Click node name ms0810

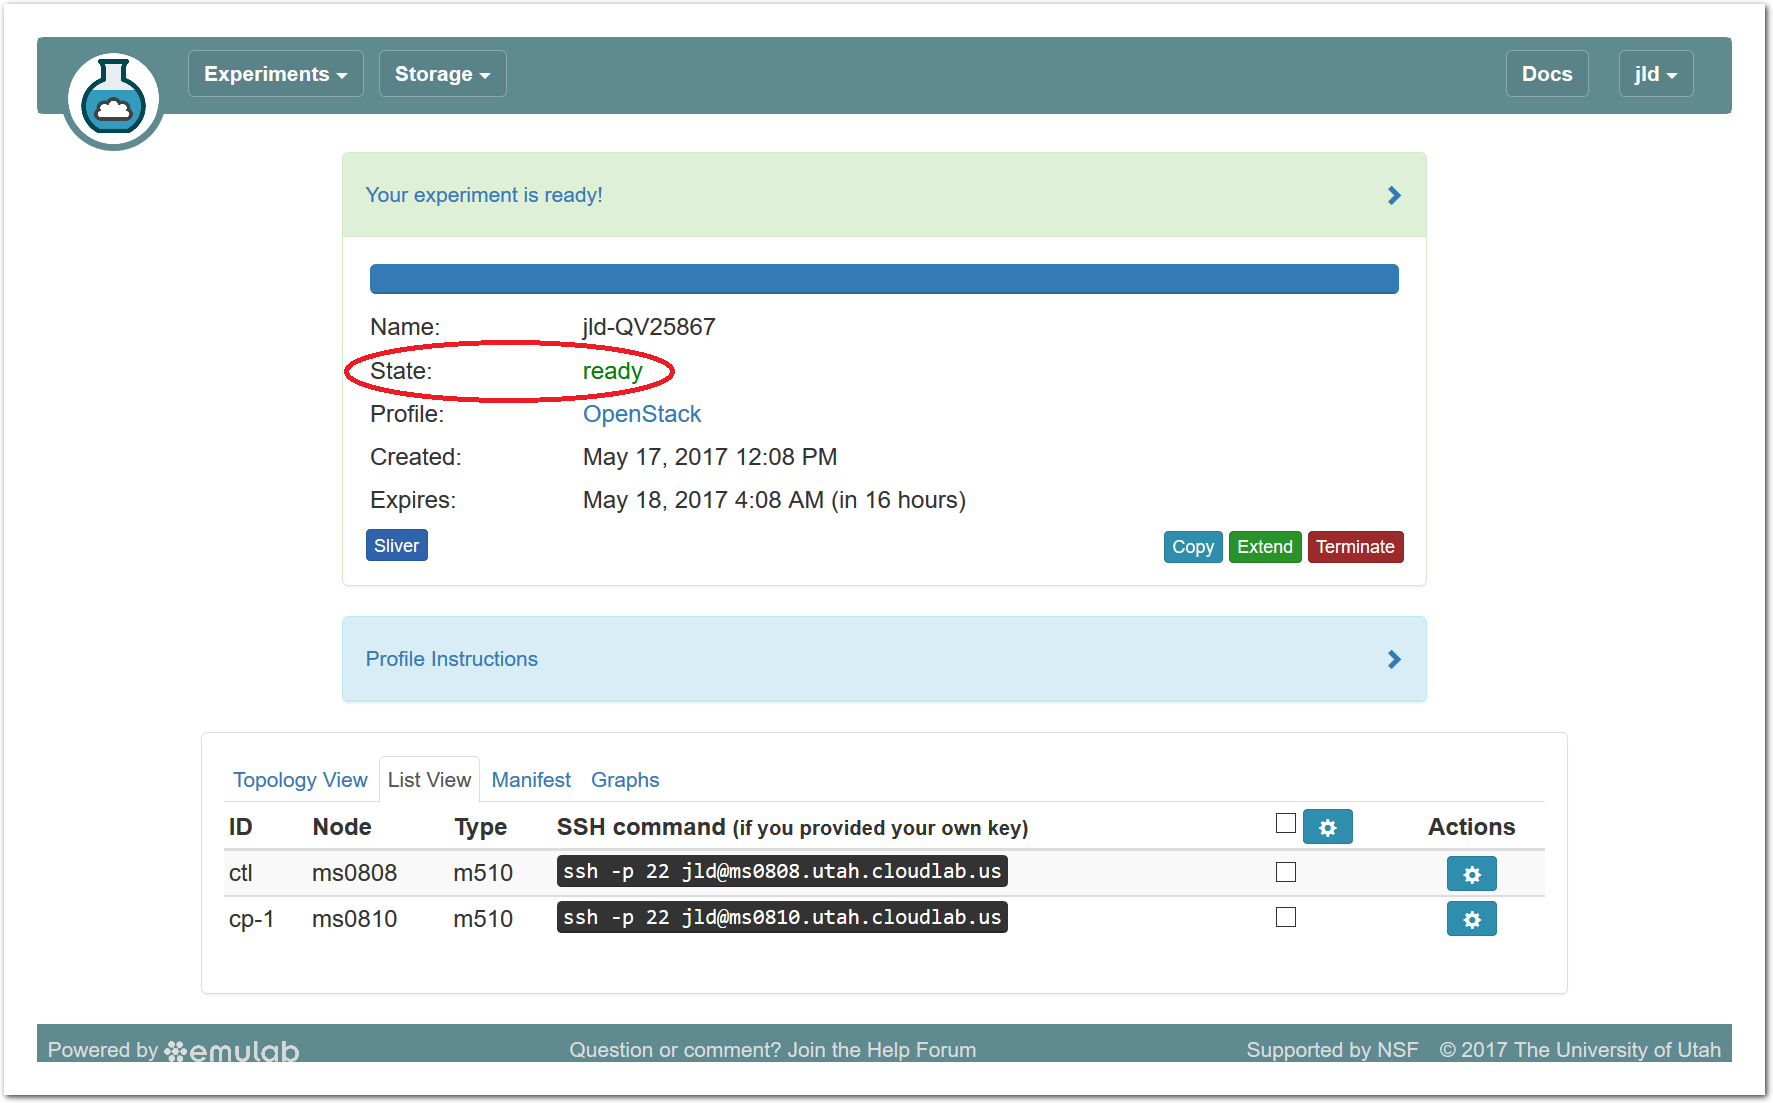pos(354,919)
